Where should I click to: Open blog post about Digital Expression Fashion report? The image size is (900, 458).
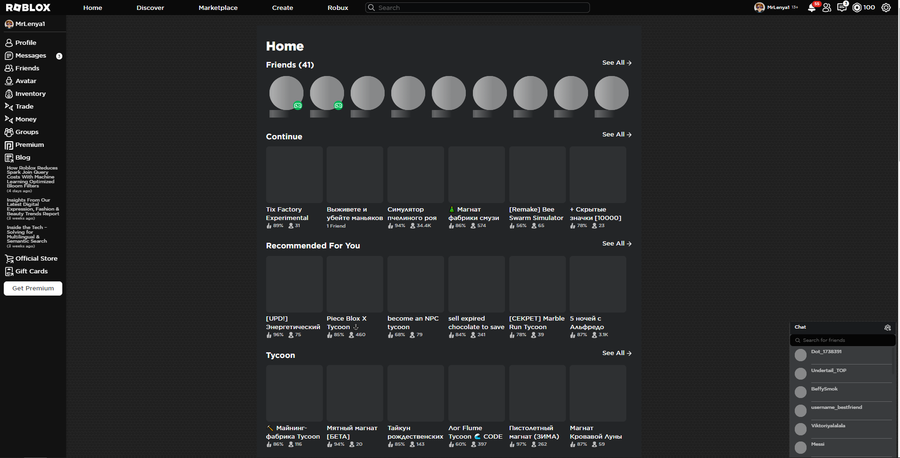pos(33,209)
